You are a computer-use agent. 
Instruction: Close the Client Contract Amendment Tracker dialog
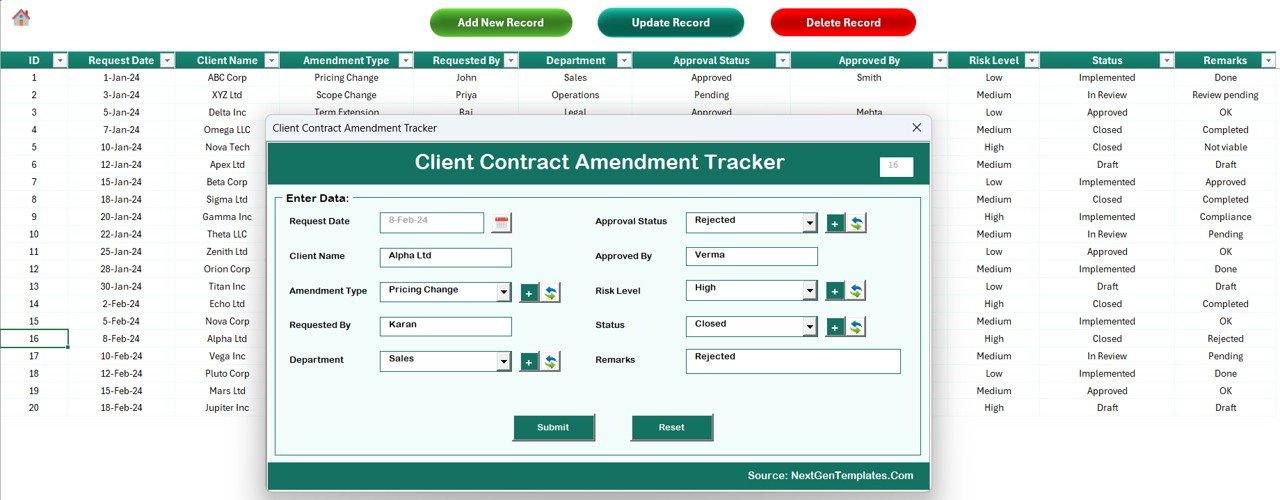pos(917,128)
